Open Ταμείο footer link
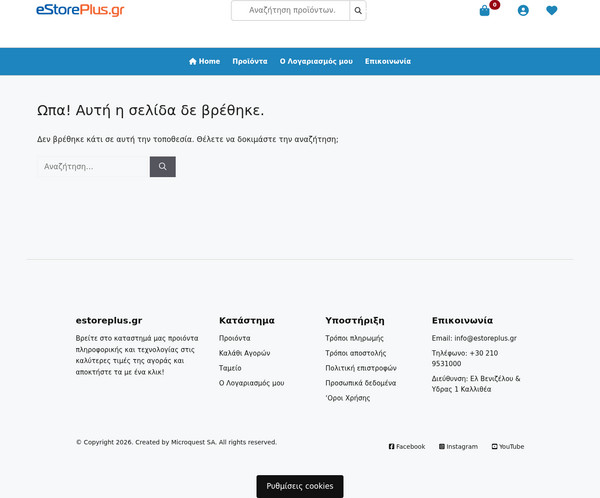This screenshot has height=498, width=600. pyautogui.click(x=230, y=368)
